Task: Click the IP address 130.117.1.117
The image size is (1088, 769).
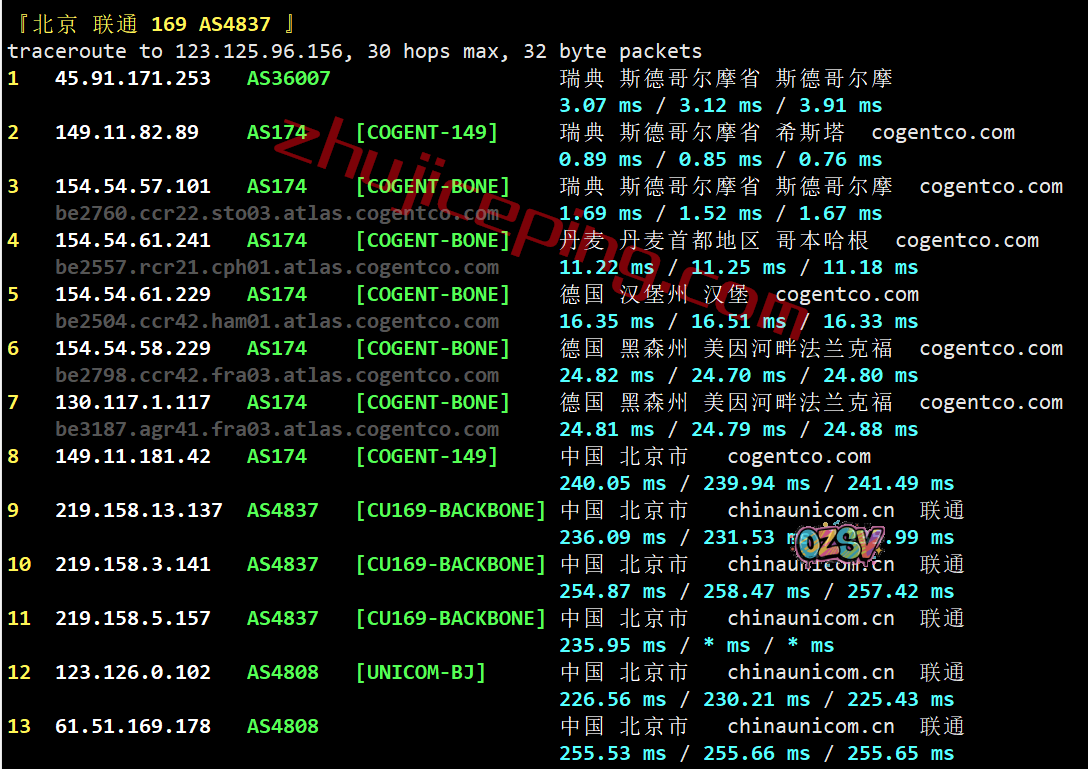Action: (133, 402)
